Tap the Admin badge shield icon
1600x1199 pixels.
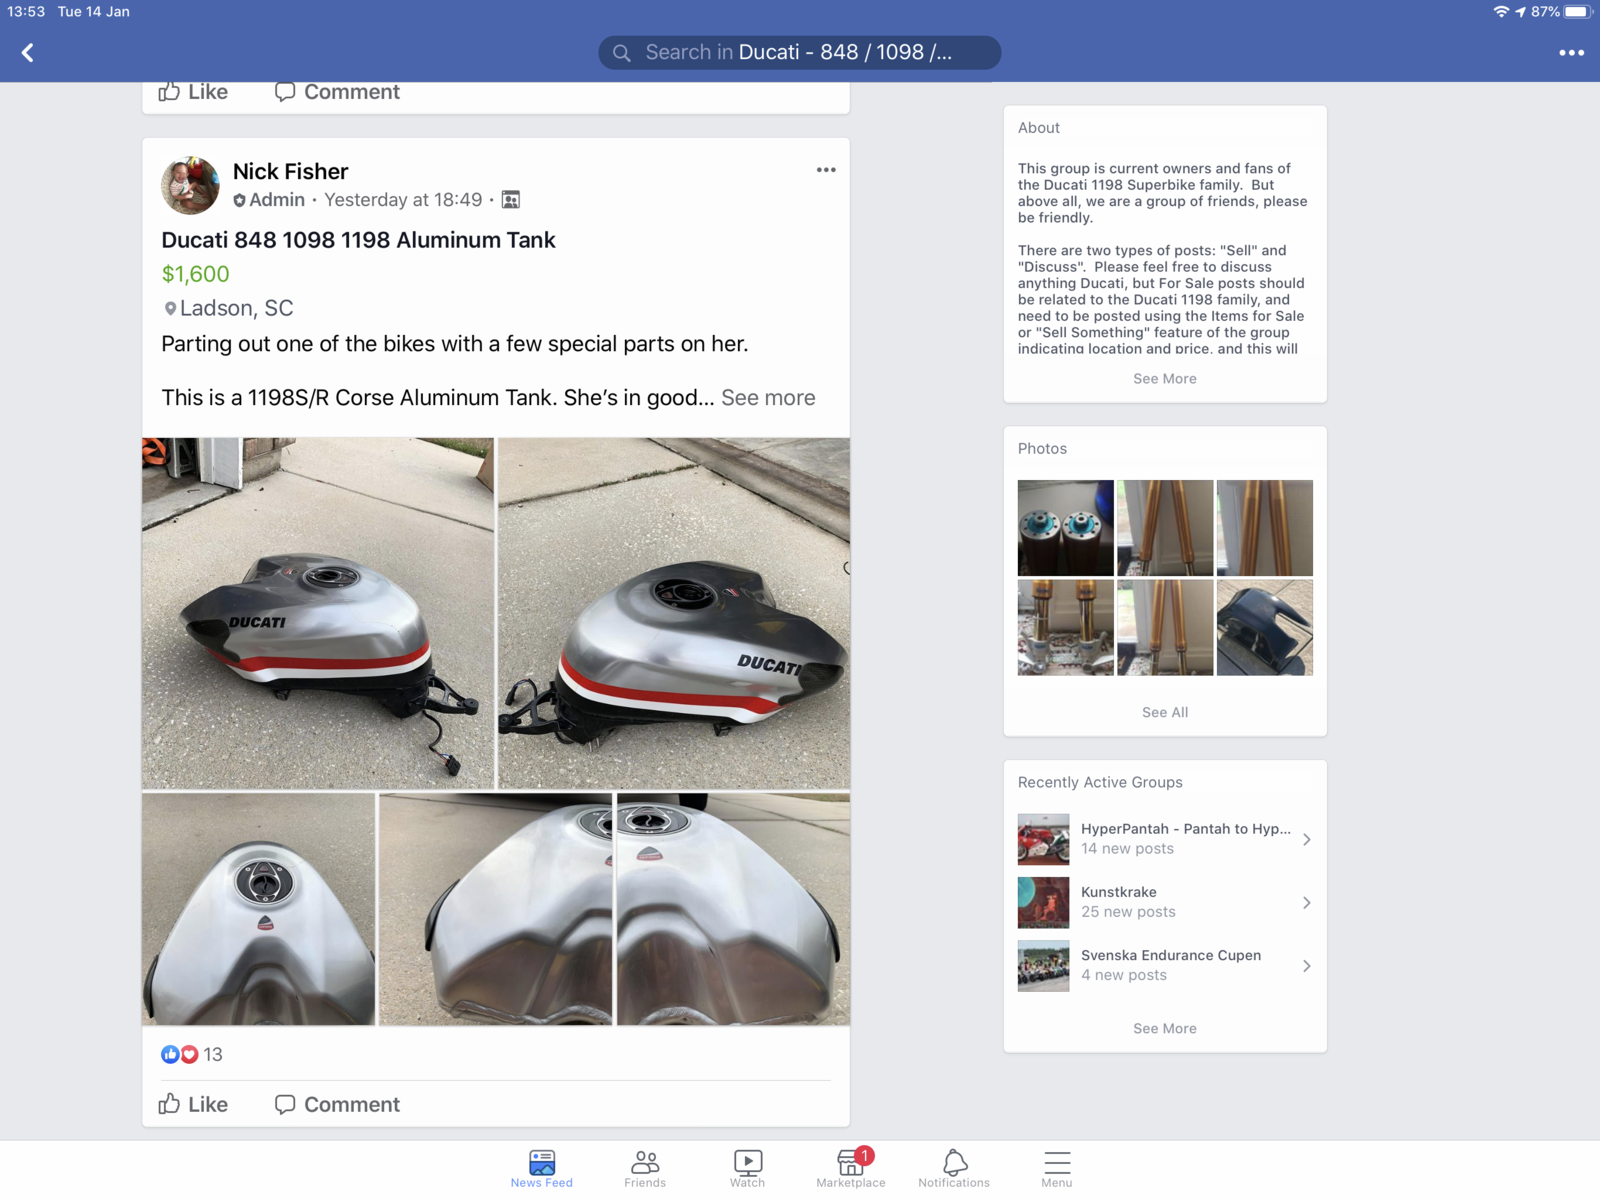[239, 200]
